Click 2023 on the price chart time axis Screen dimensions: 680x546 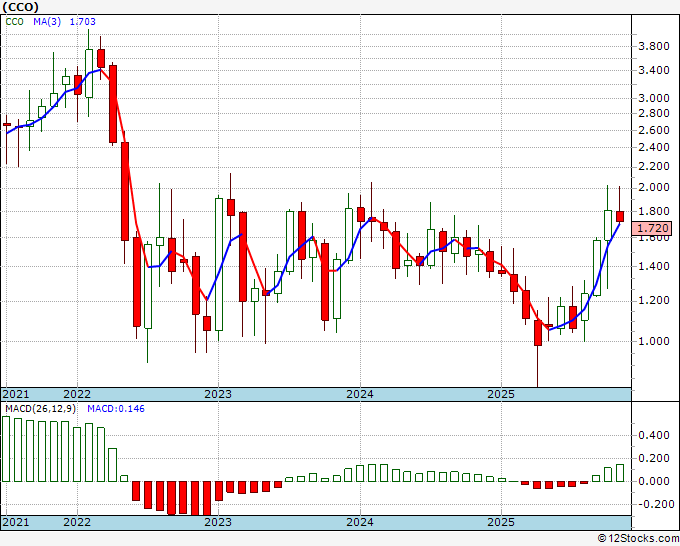coord(218,394)
